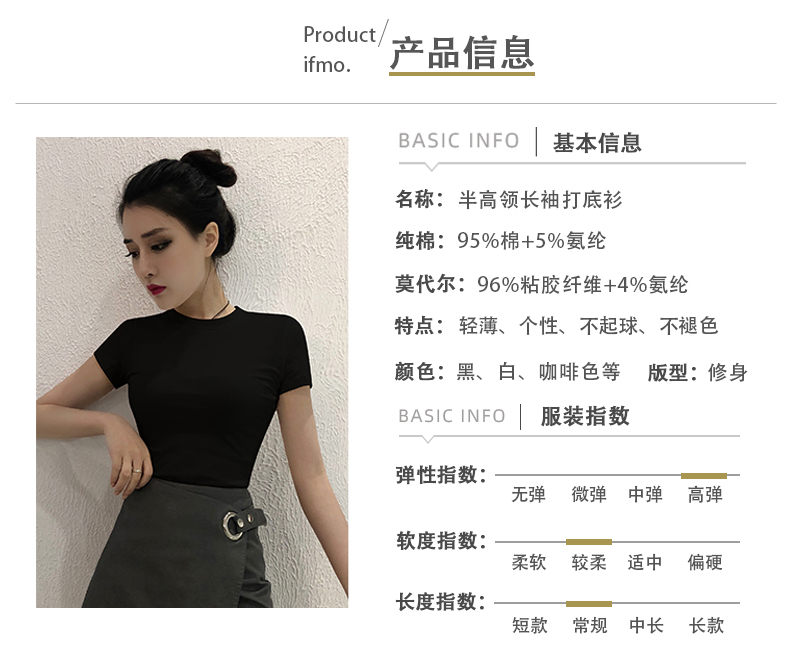Screen dimensions: 790x660
Task: Select the 中长 length label
Action: point(646,625)
